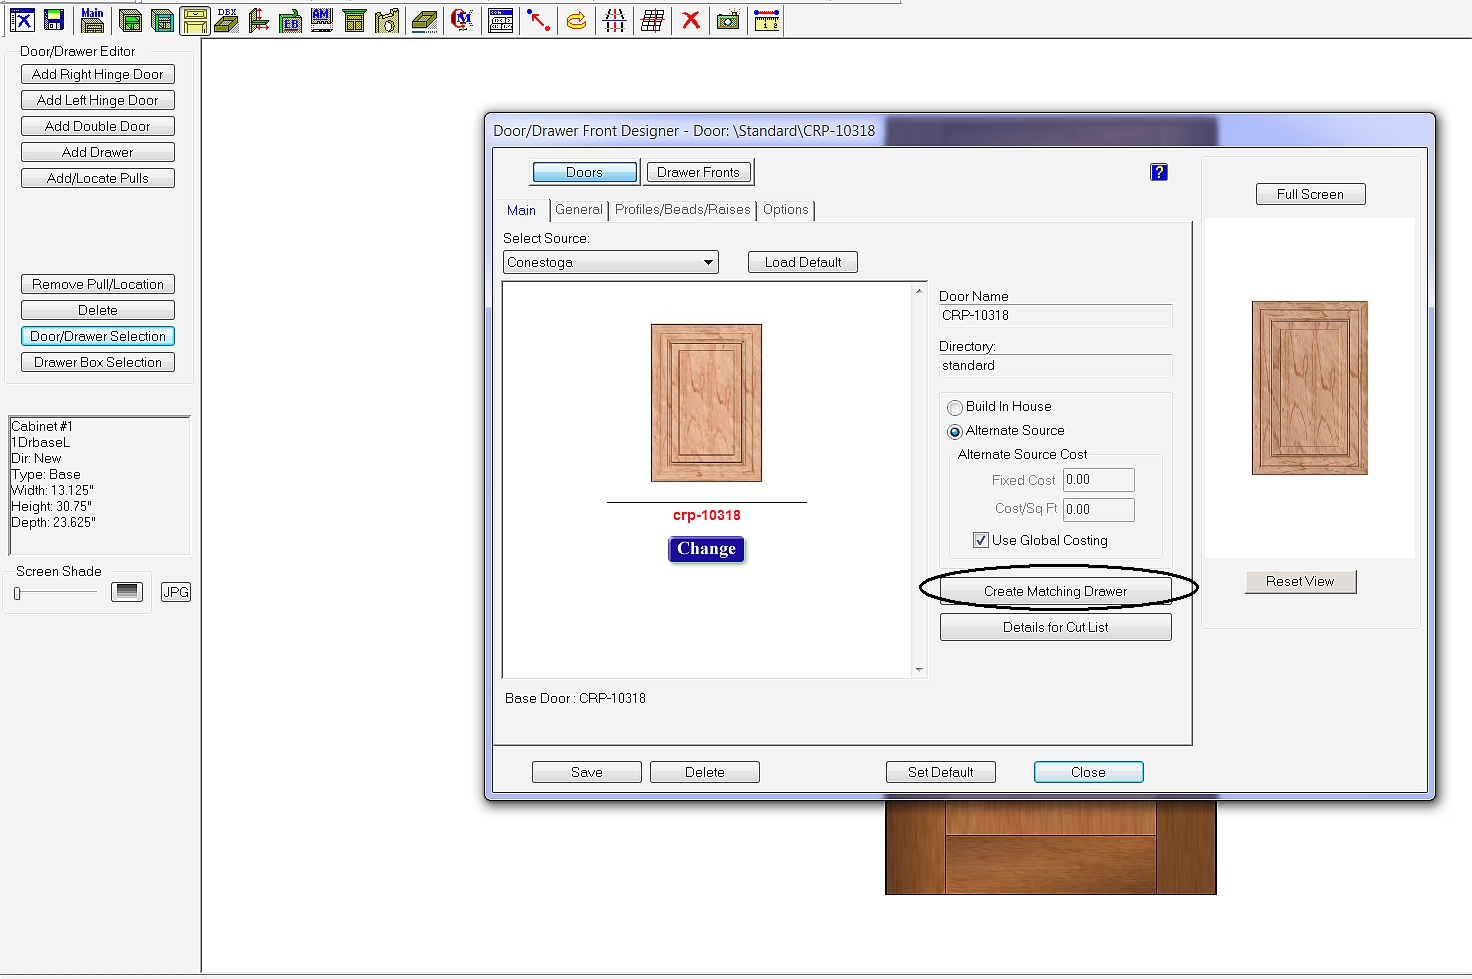The height and width of the screenshot is (979, 1472).
Task: Select the Build In House radio button
Action: click(955, 407)
